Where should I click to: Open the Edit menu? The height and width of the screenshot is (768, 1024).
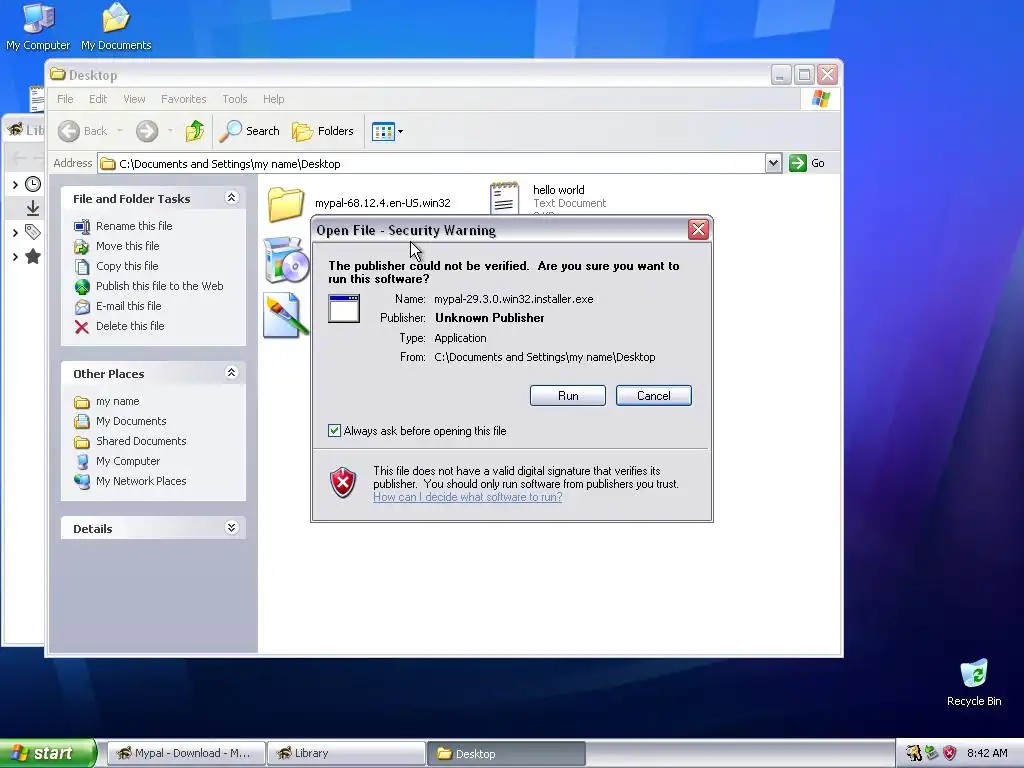98,99
